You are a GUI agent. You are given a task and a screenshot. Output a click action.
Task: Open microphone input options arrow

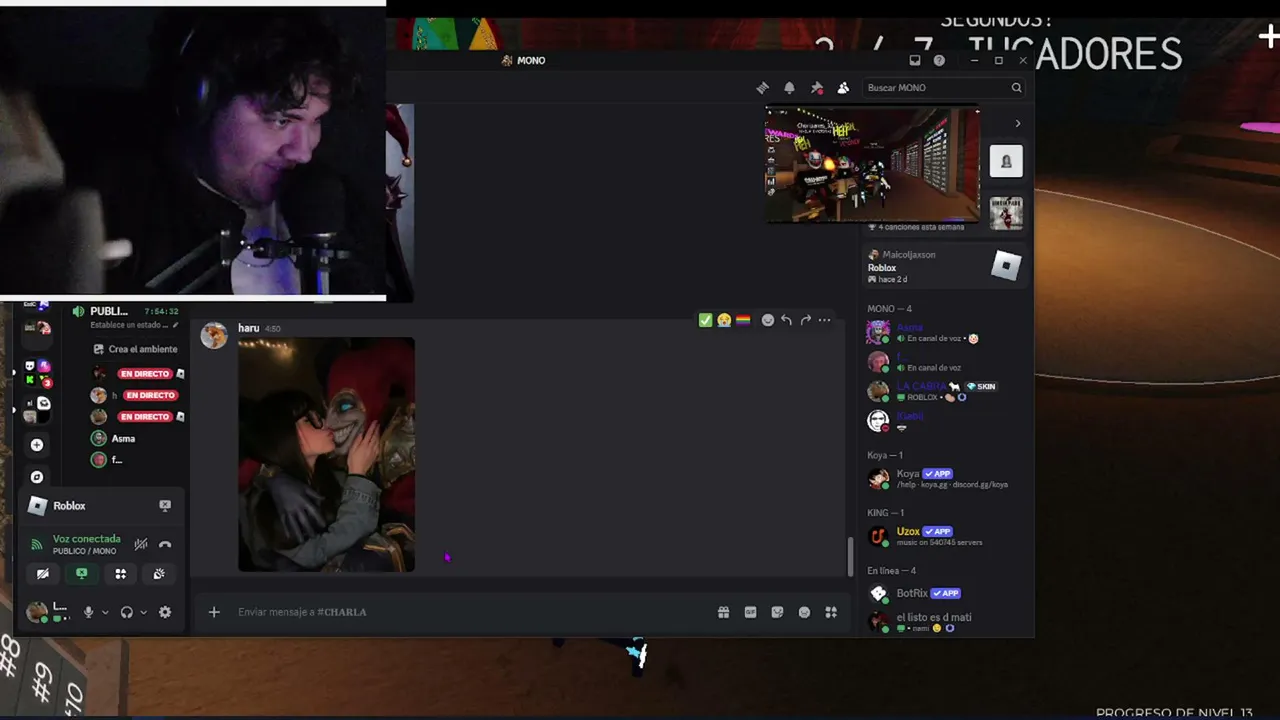point(105,612)
